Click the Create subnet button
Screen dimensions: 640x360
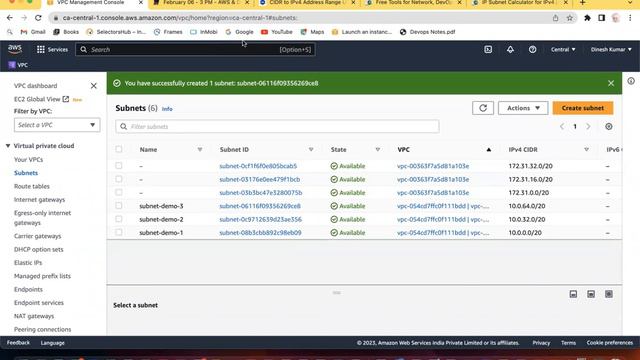[583, 108]
